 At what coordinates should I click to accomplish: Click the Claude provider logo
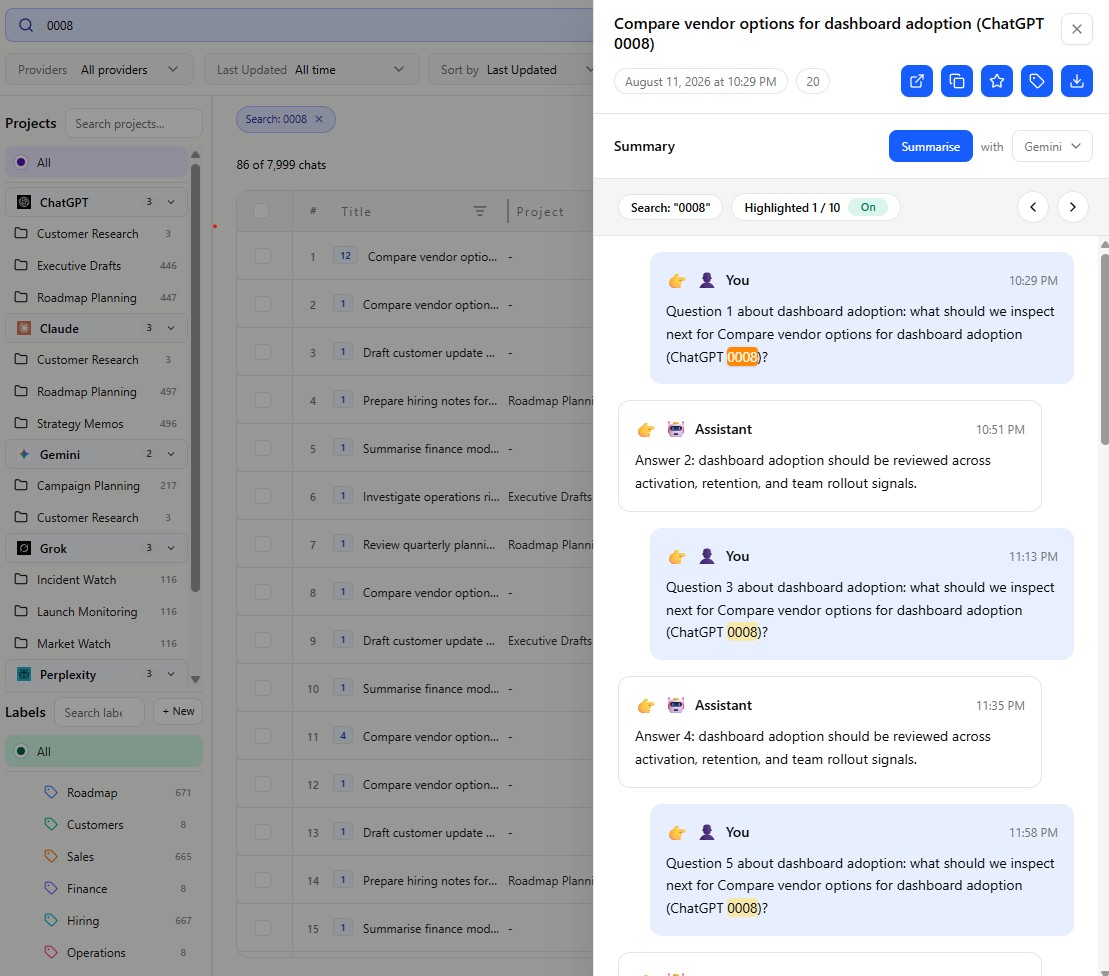tap(24, 328)
